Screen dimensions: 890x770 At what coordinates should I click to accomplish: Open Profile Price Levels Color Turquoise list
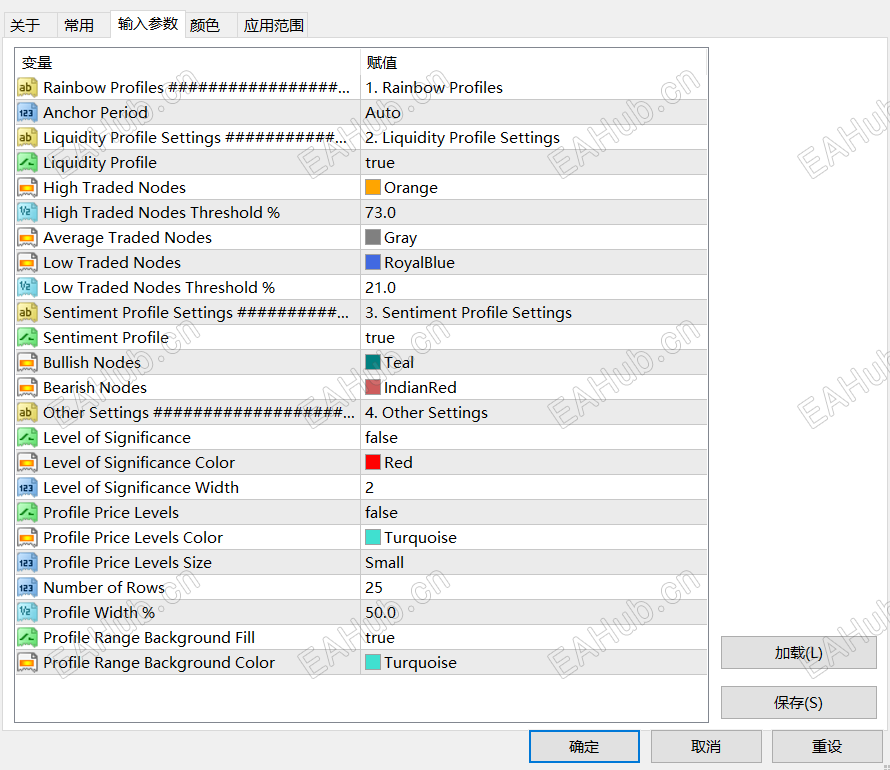pos(534,537)
